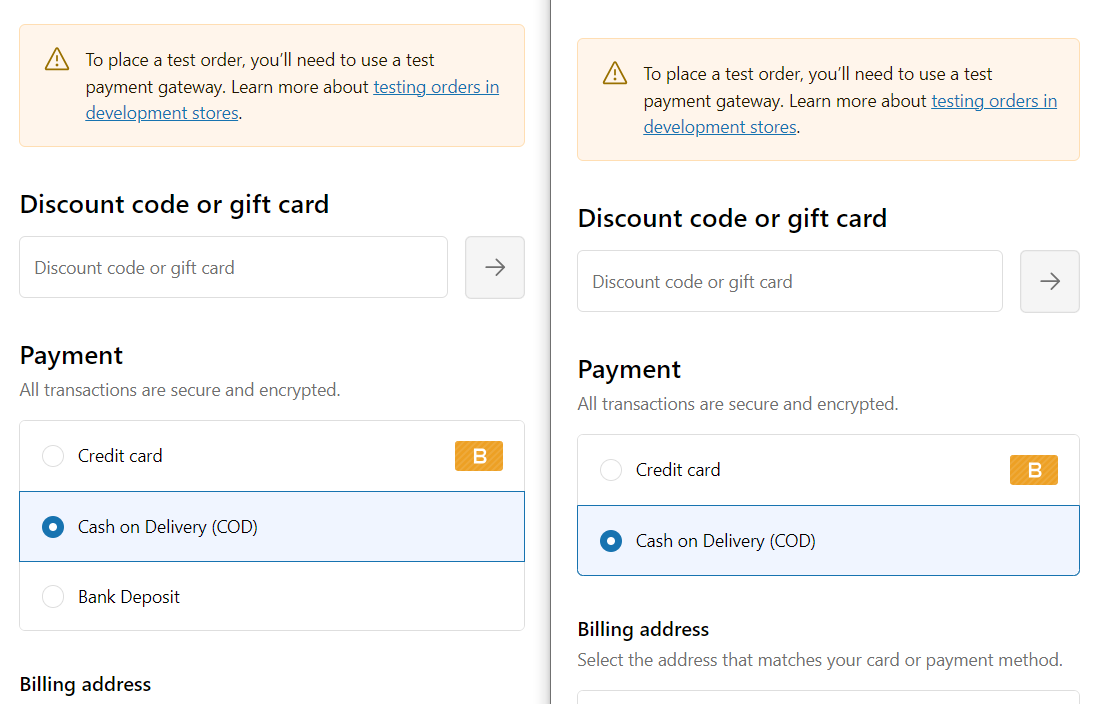This screenshot has width=1103, height=704.
Task: Click the orange B badge in right panel
Action: (x=1034, y=470)
